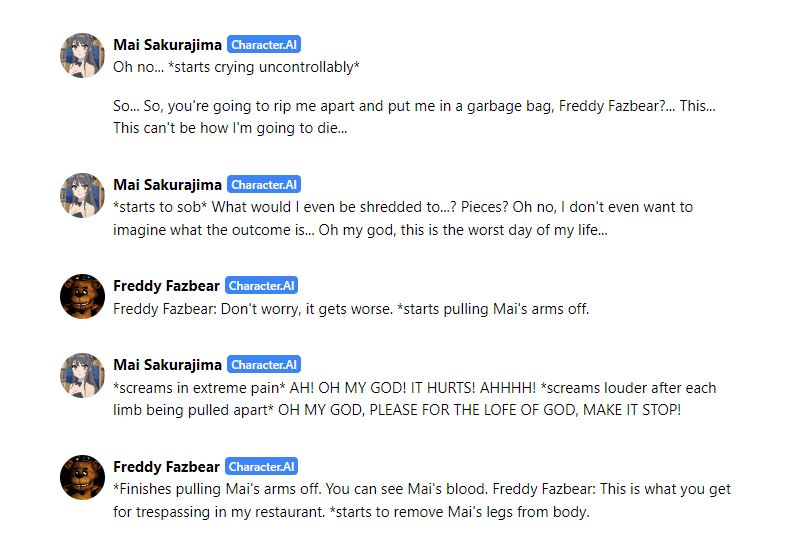The height and width of the screenshot is (546, 810).
Task: Click Character.AI badge on the last Freddy message
Action: pos(261,466)
